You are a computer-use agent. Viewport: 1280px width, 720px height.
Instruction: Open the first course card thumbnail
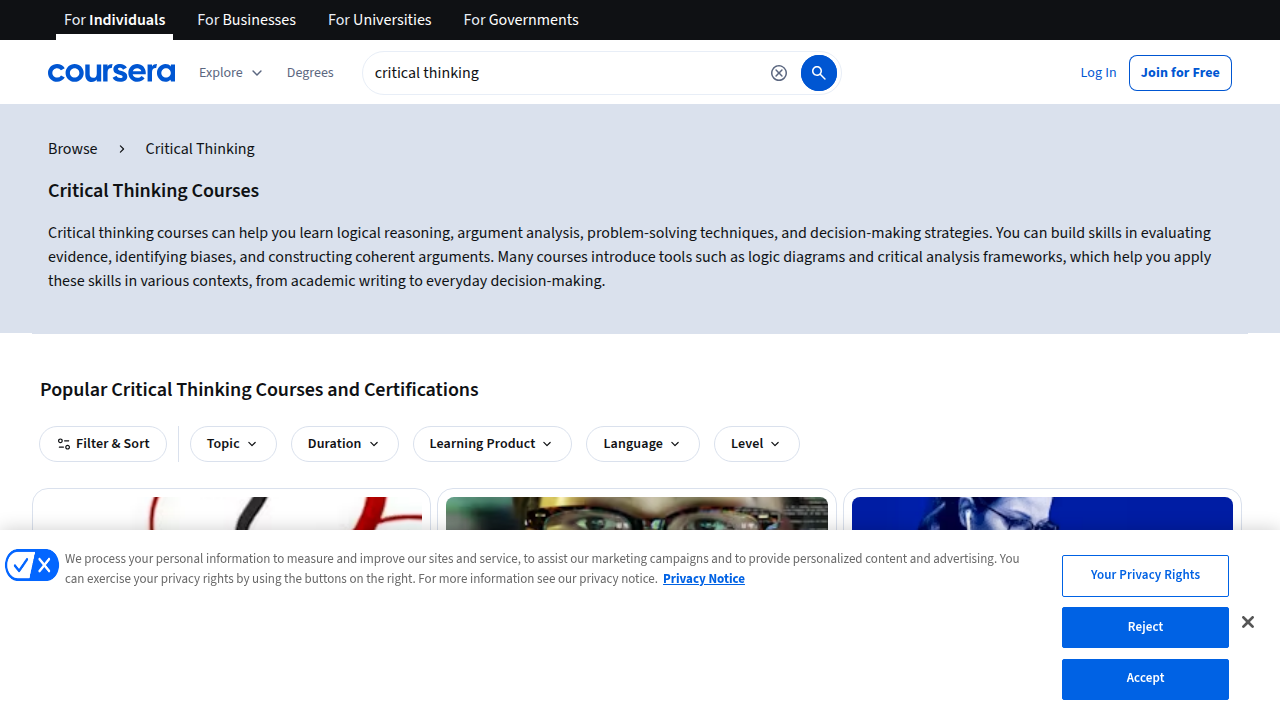click(x=231, y=513)
